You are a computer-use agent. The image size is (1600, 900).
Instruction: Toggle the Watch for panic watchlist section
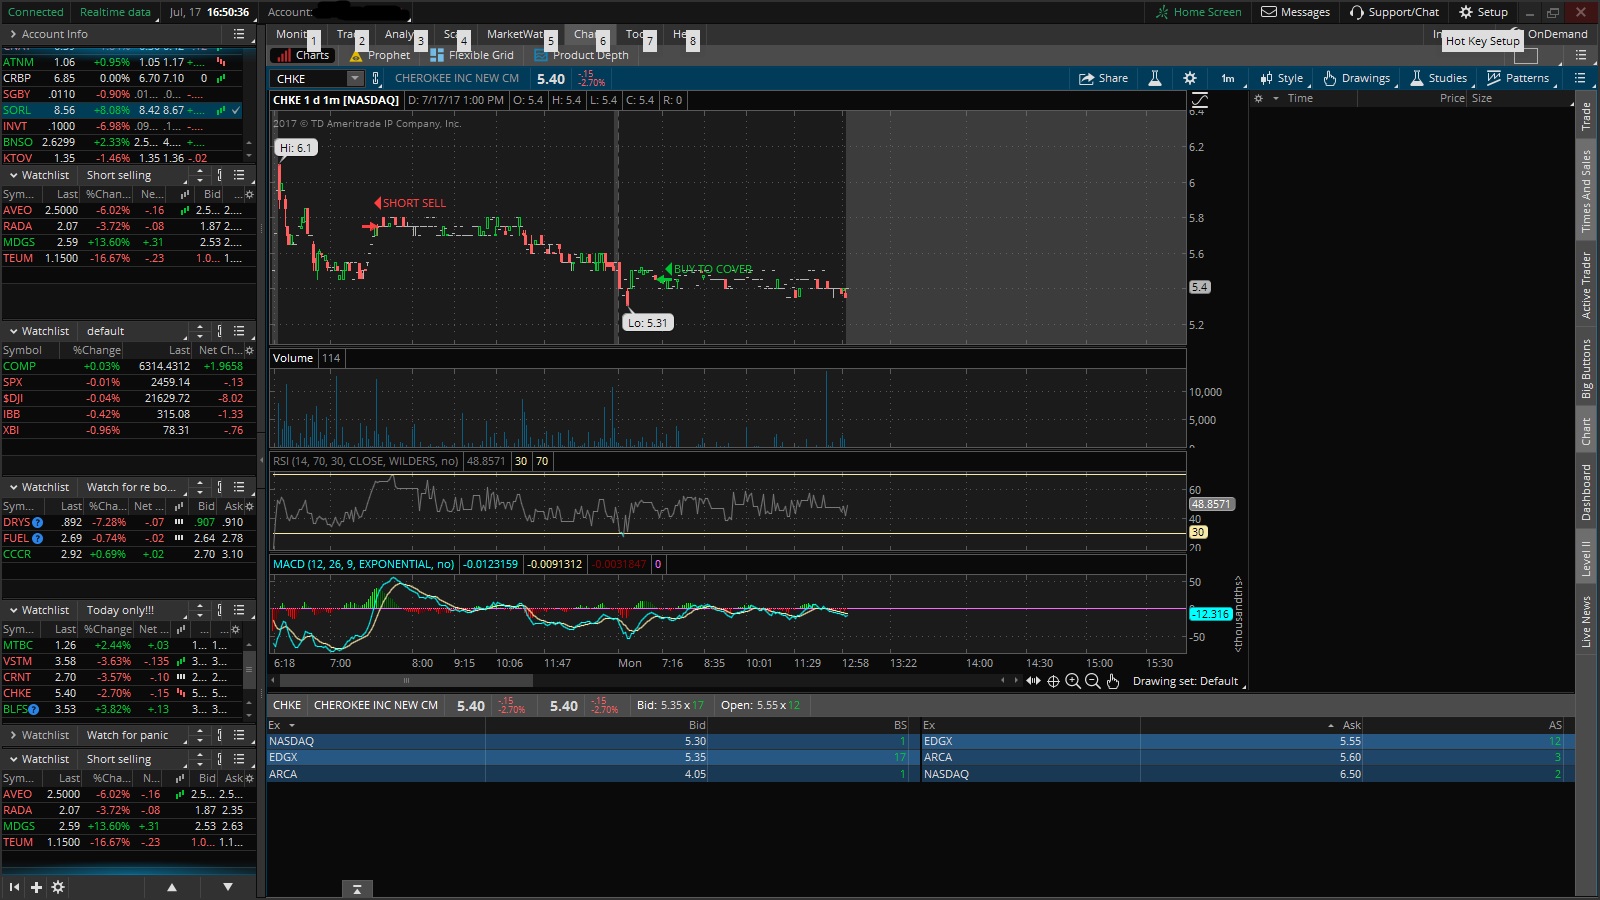[x=13, y=735]
